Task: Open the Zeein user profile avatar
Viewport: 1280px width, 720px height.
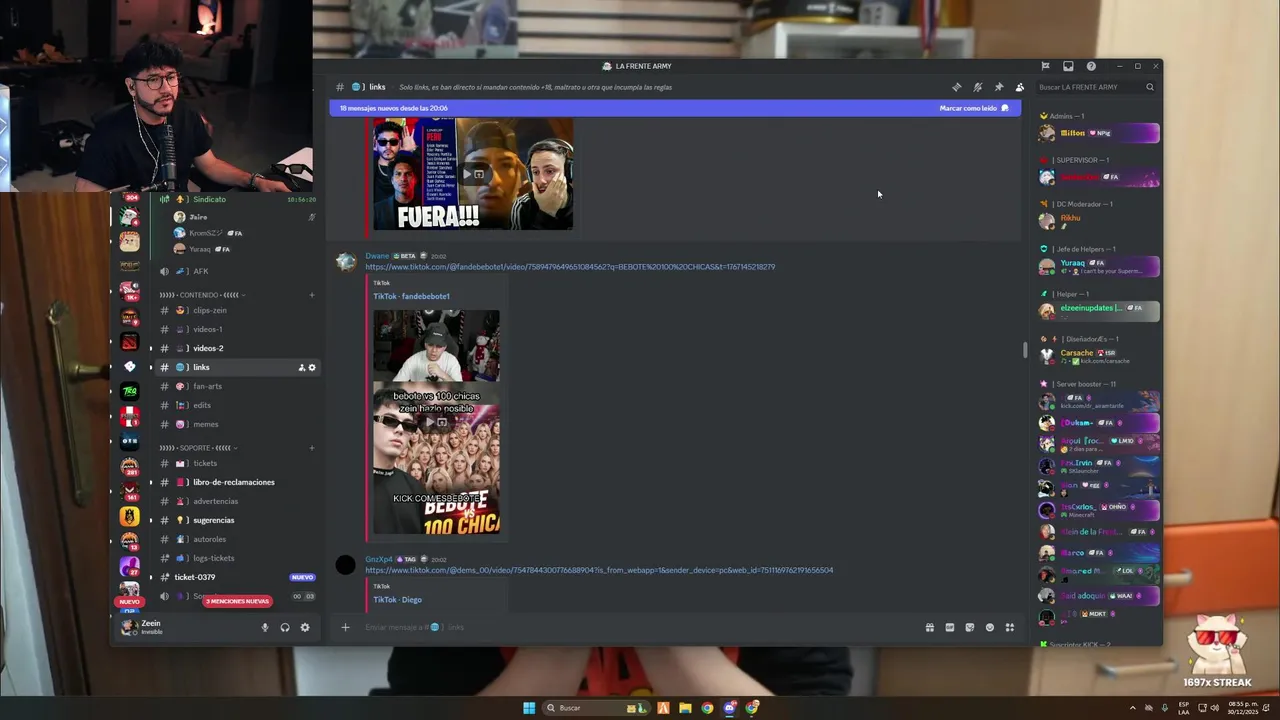Action: [128, 627]
